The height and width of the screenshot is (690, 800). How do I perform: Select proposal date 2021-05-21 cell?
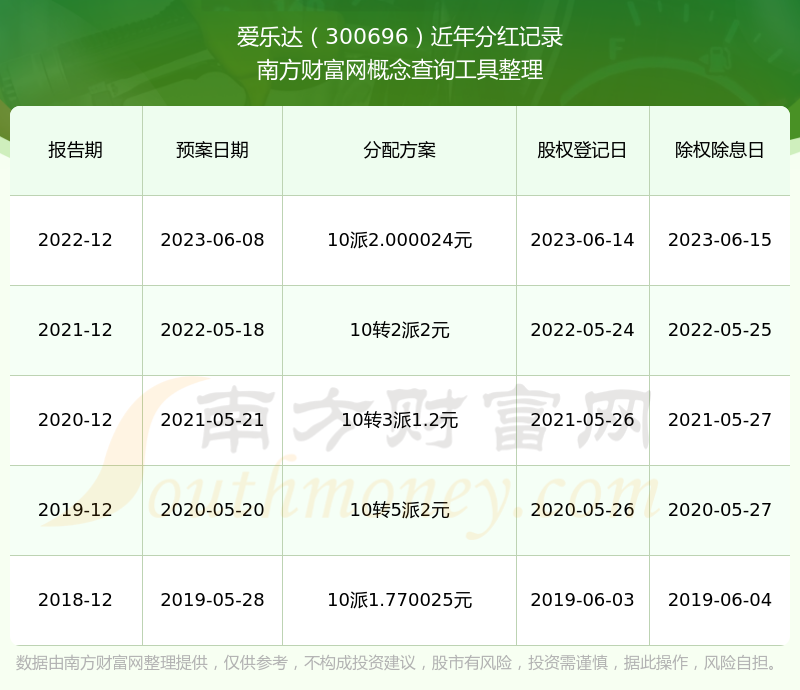click(x=212, y=420)
